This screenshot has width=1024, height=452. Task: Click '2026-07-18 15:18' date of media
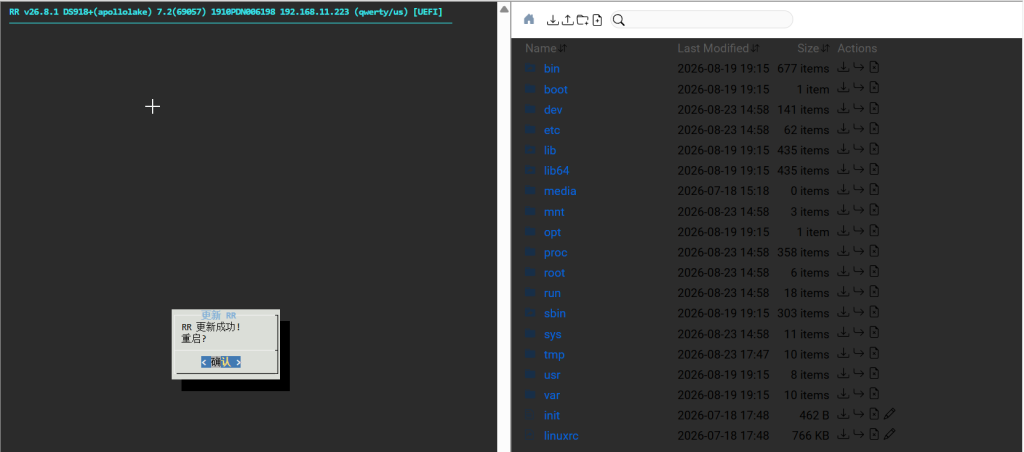tap(723, 191)
